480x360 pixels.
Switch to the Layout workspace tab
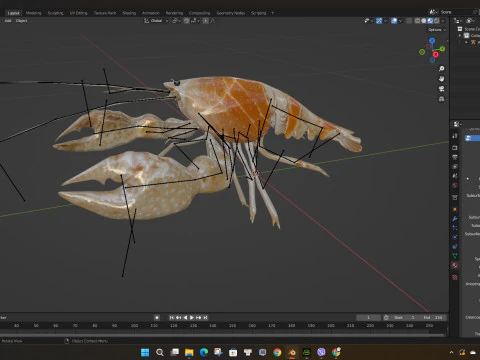coord(14,13)
